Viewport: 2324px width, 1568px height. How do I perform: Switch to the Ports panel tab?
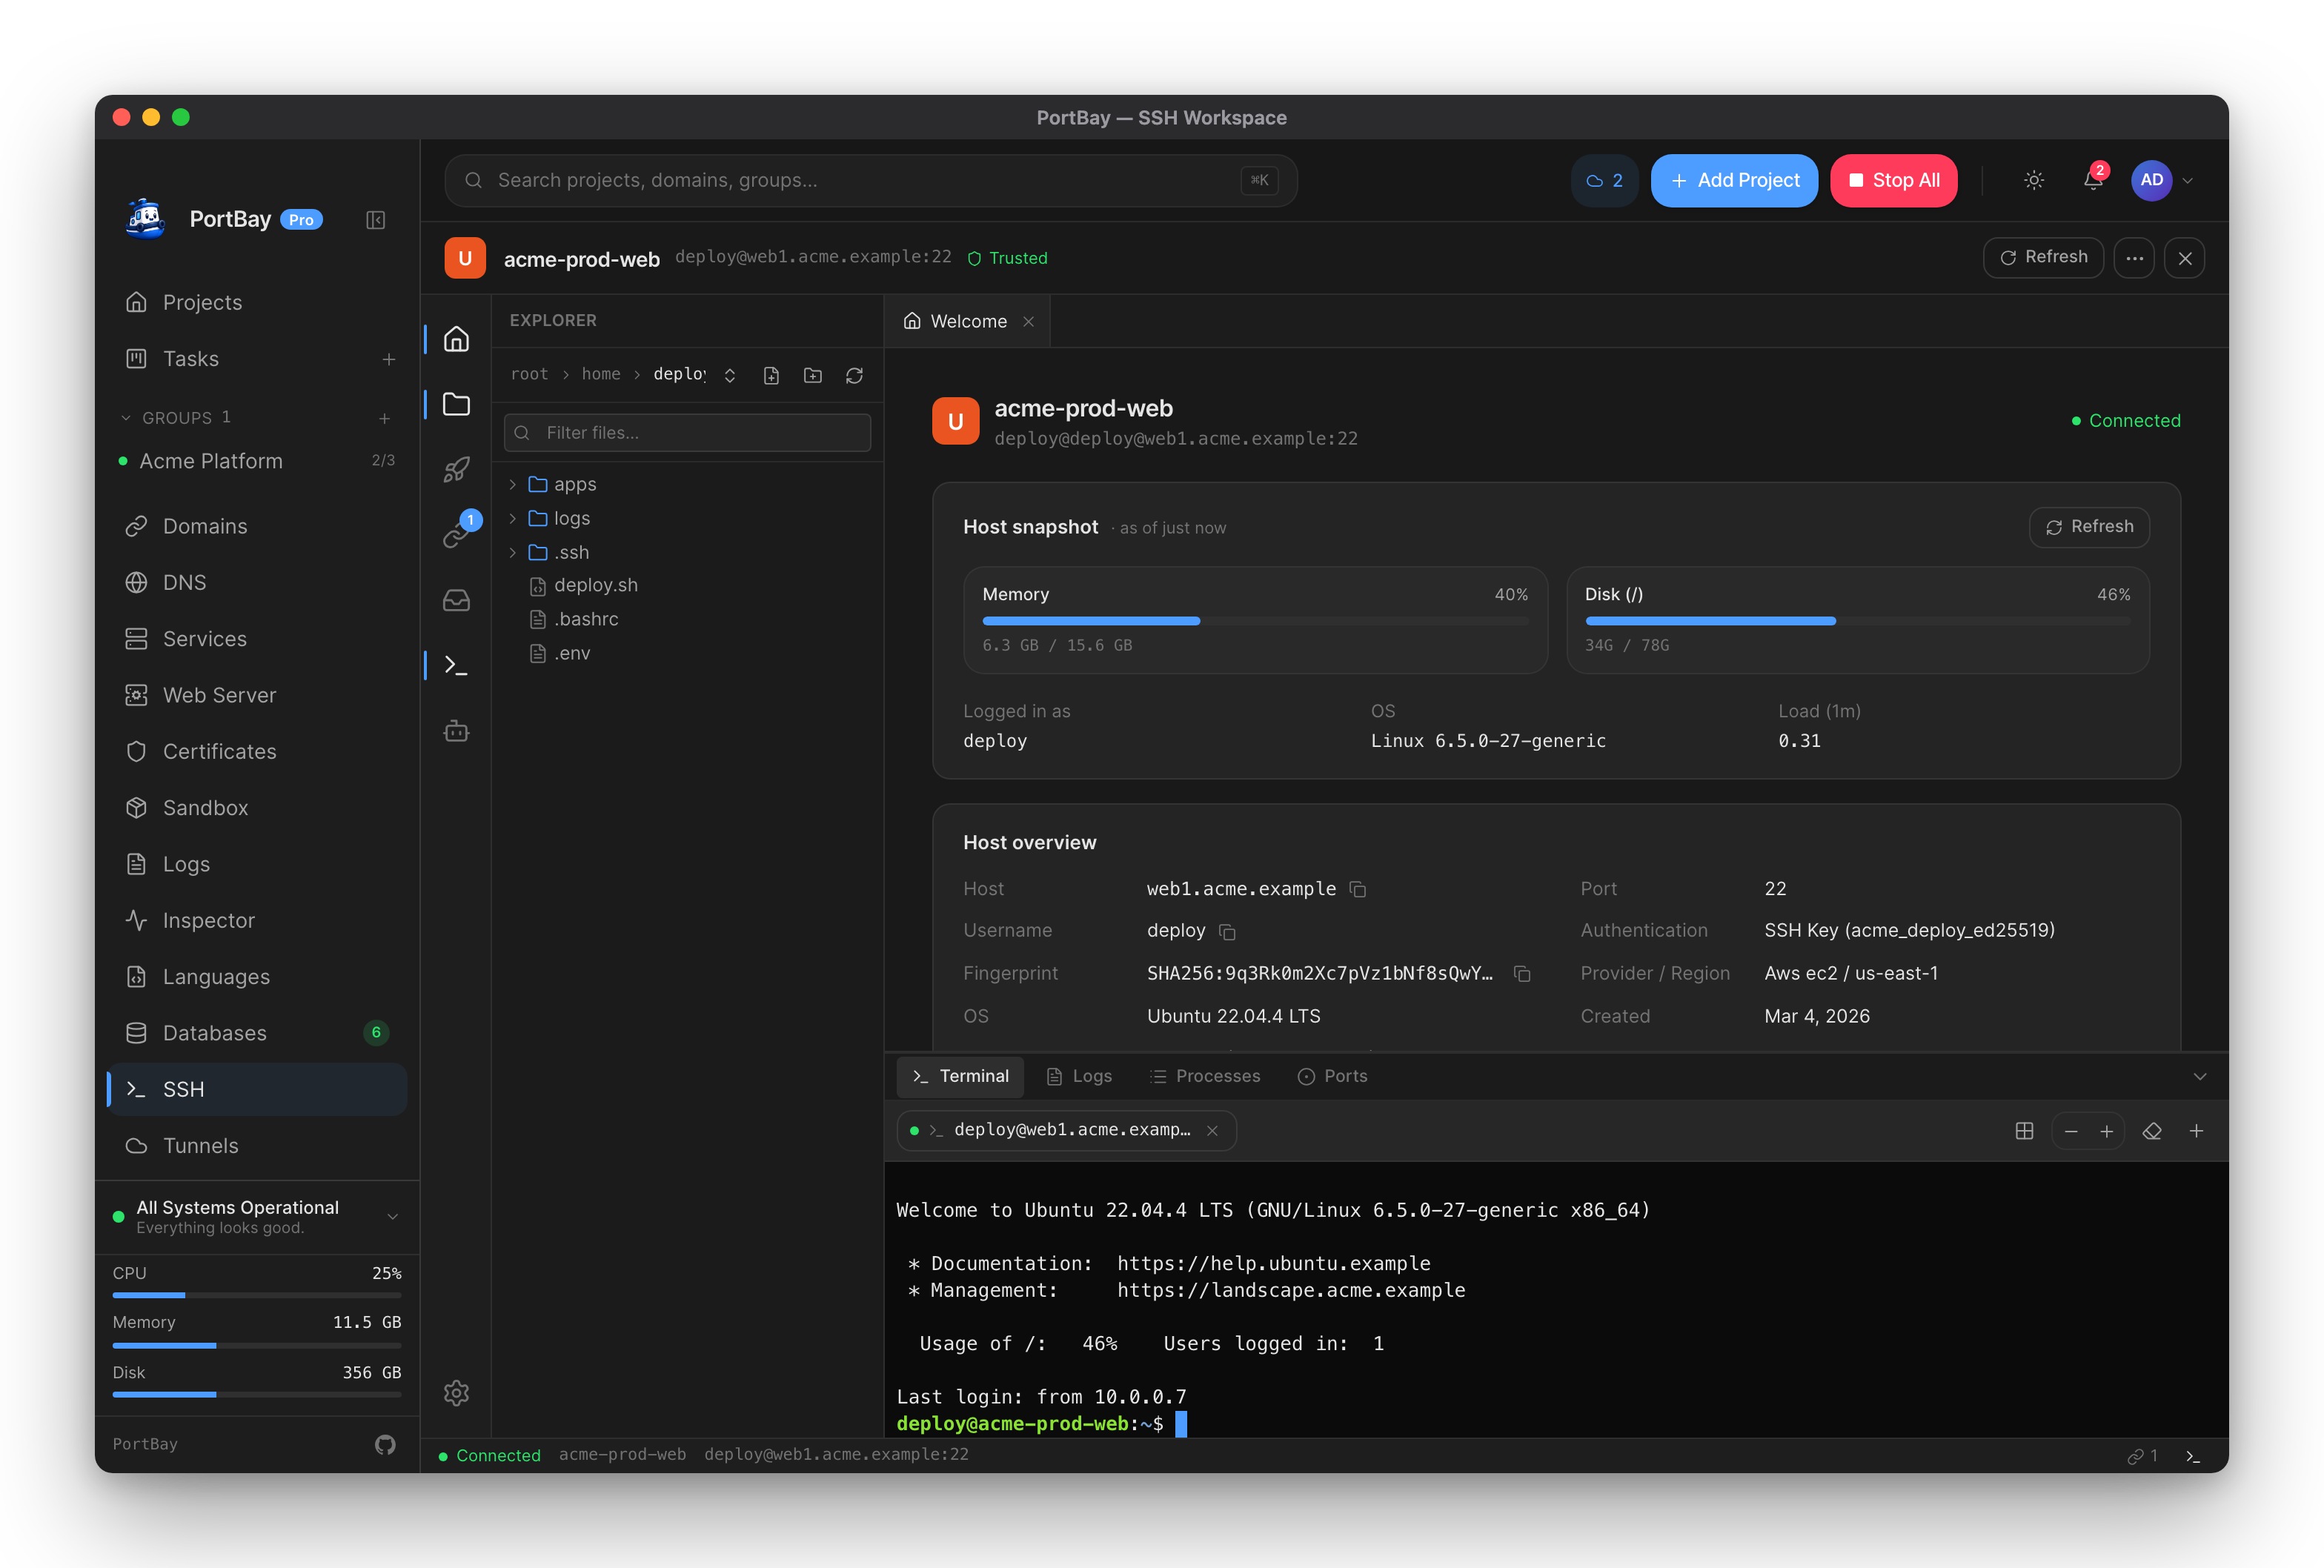[x=1332, y=1076]
